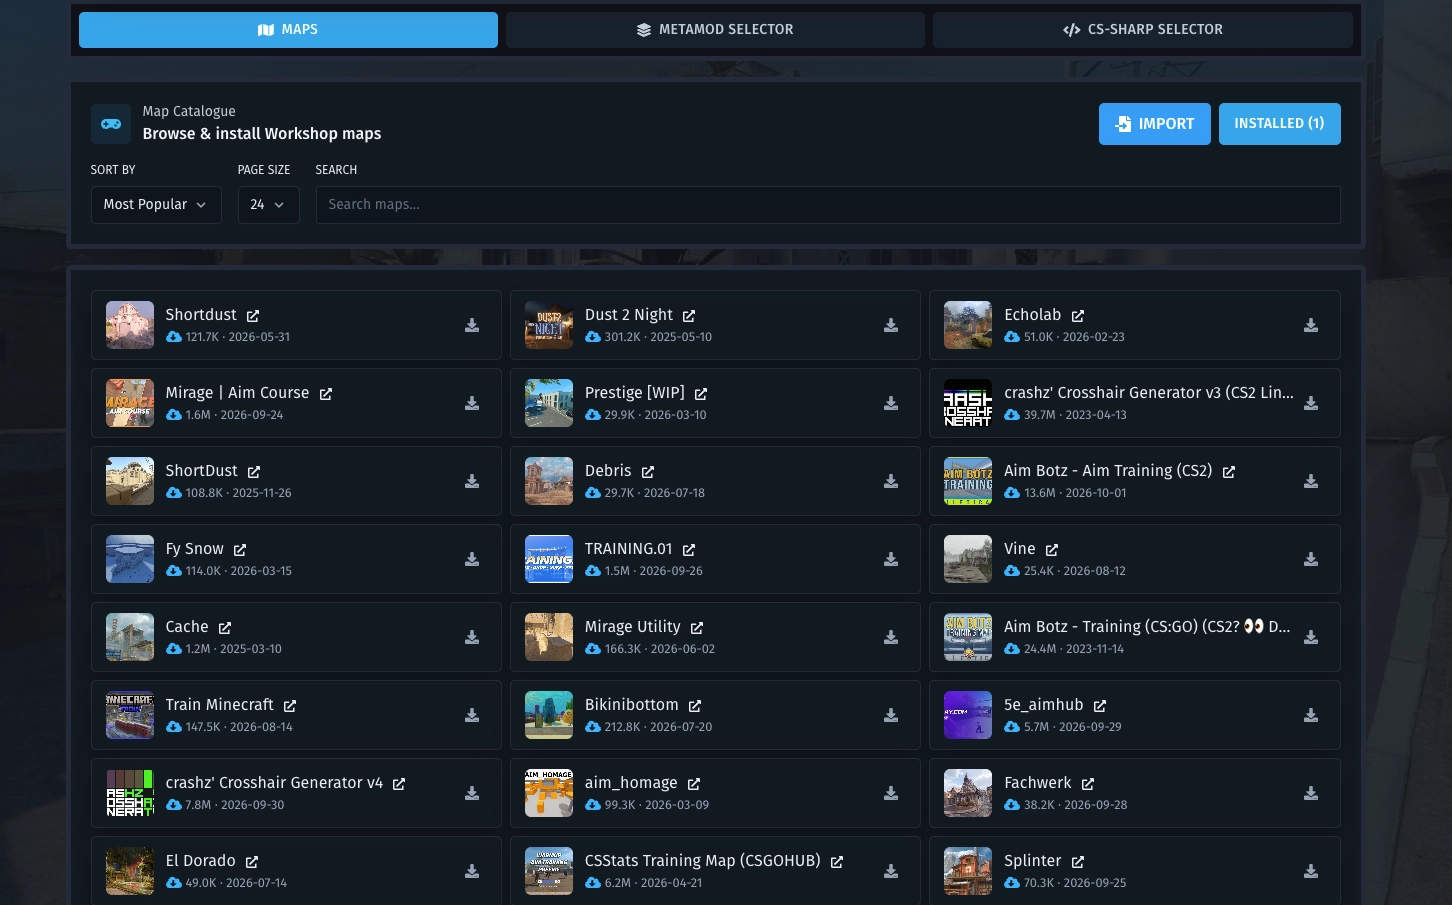Download Aim Botz - Aim Training (CS2)
Viewport: 1452px width, 905px height.
[x=1311, y=481]
